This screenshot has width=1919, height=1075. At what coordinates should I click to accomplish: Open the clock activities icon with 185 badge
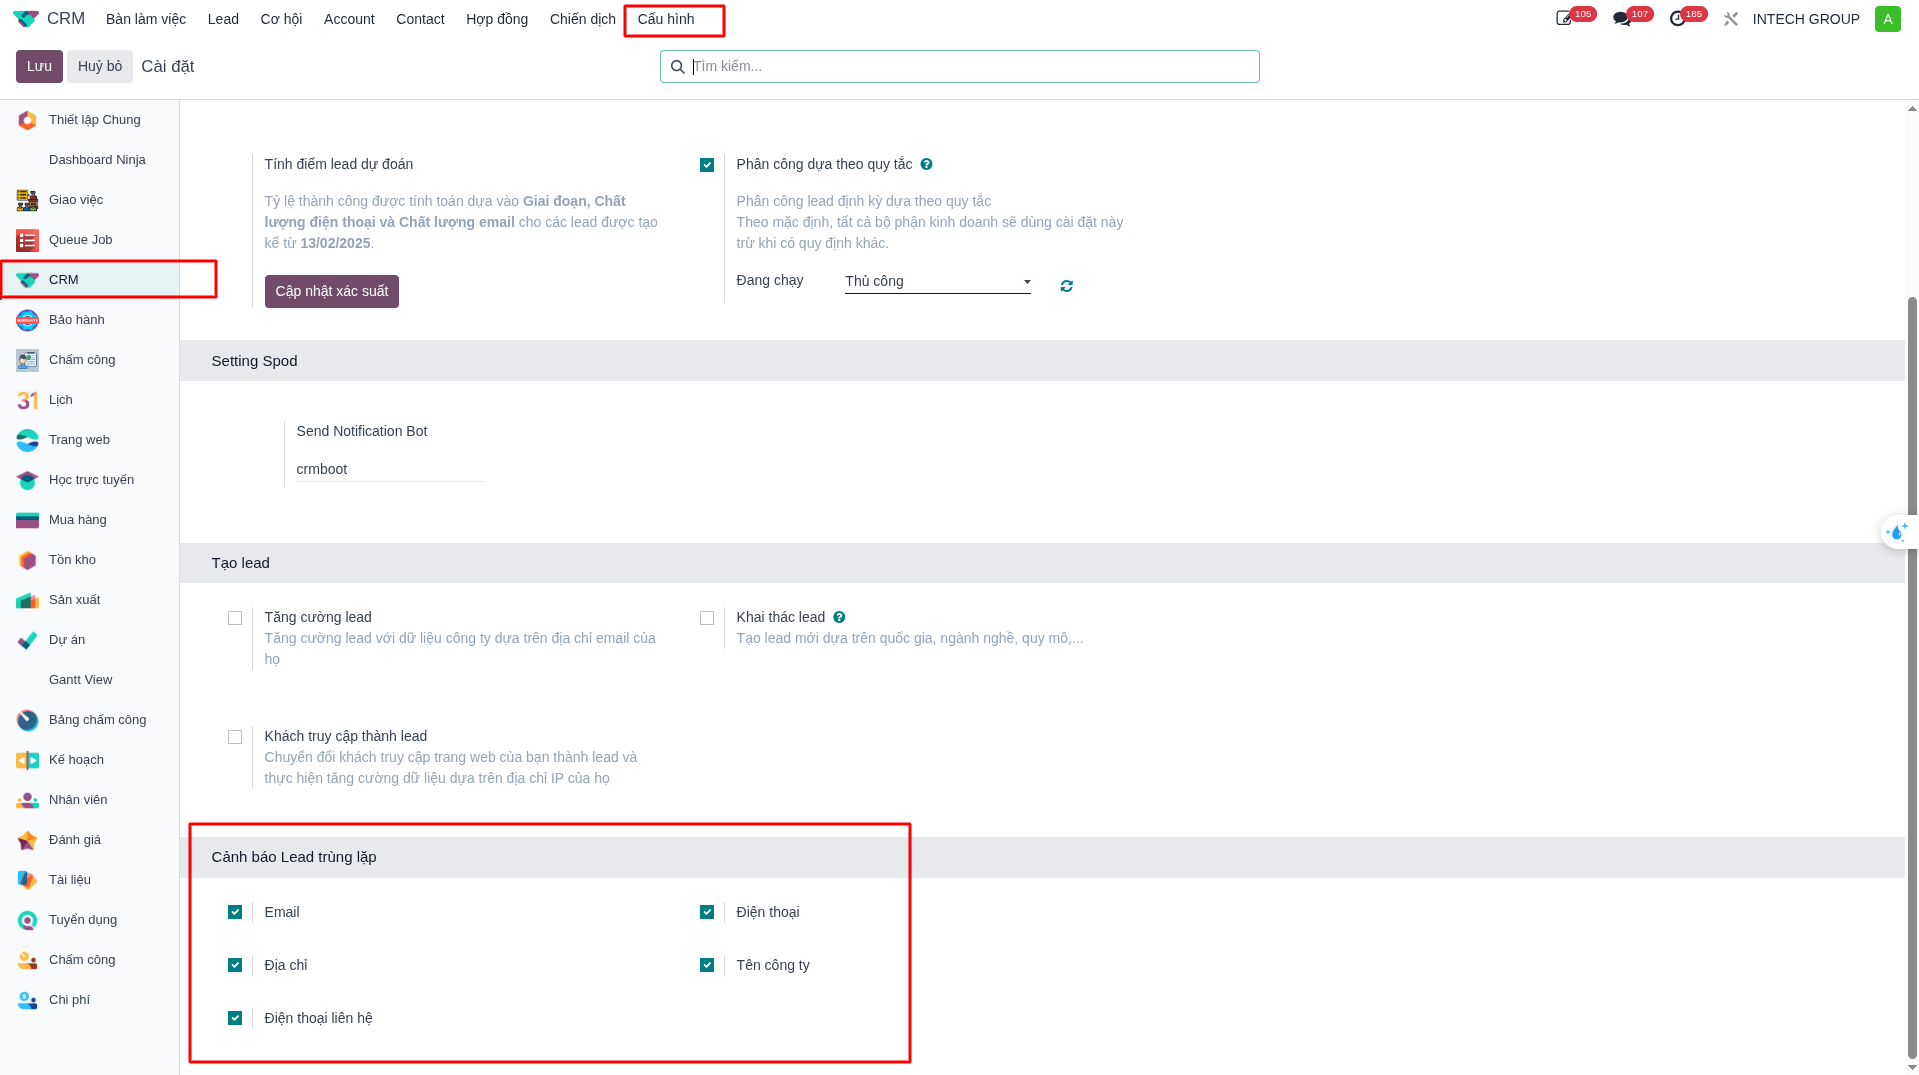(x=1677, y=19)
